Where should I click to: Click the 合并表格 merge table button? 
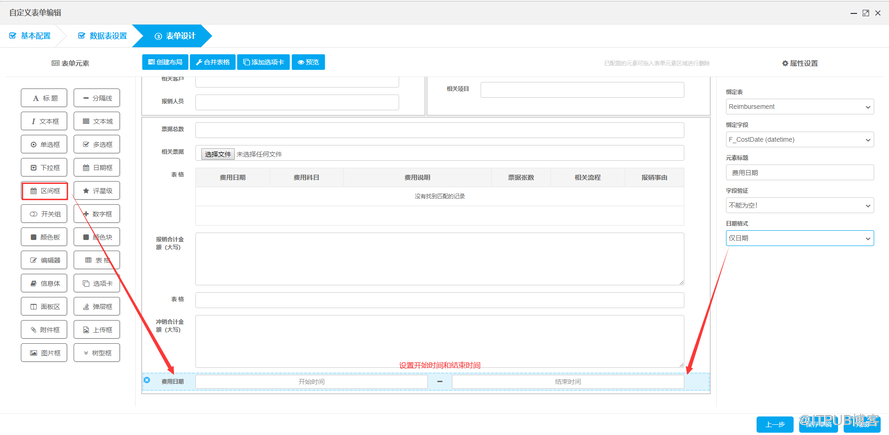212,62
